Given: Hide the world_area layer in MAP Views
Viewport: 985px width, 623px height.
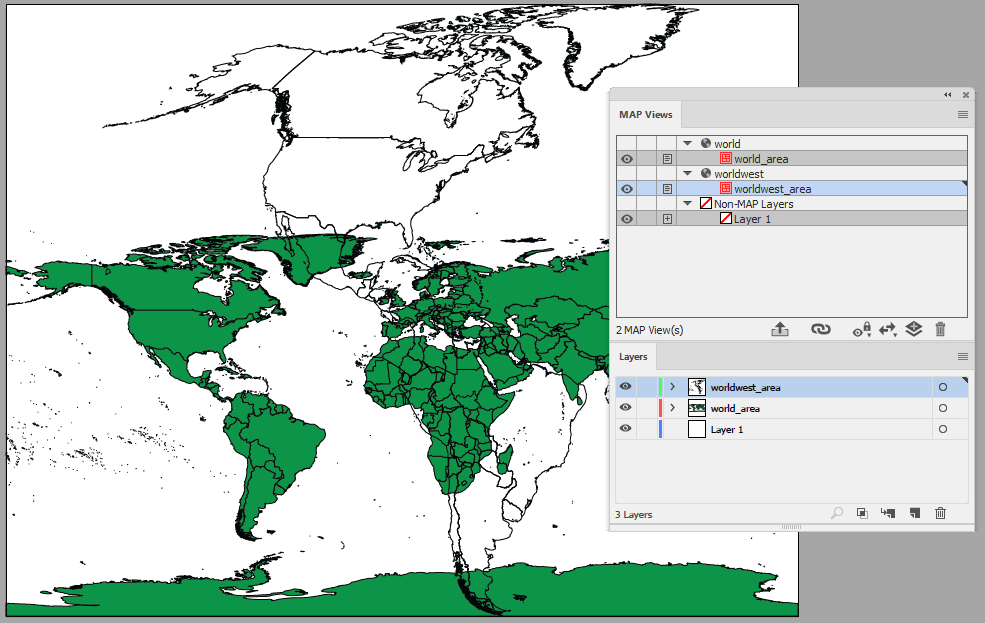Looking at the screenshot, I should [625, 158].
